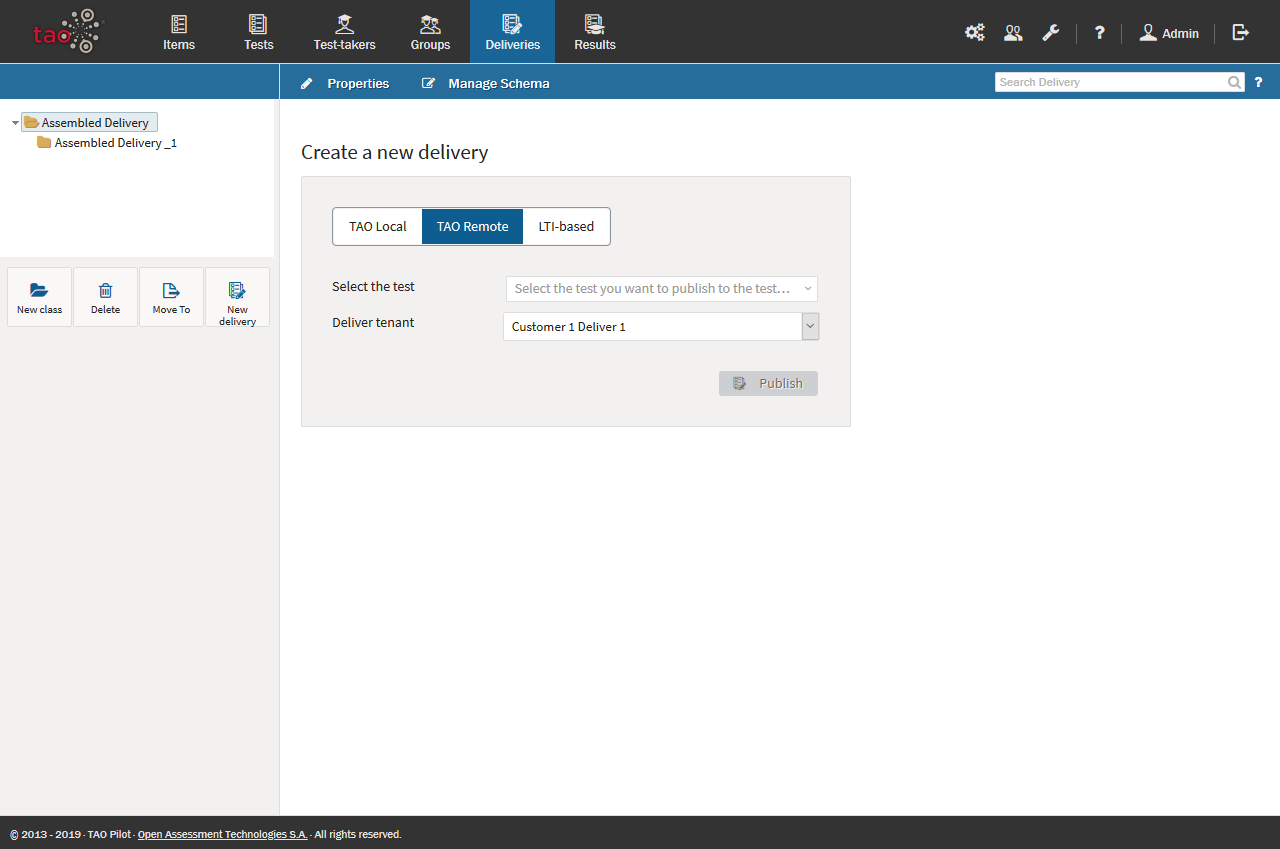Switch to LTI-based tab
This screenshot has height=849, width=1280.
pyautogui.click(x=566, y=226)
